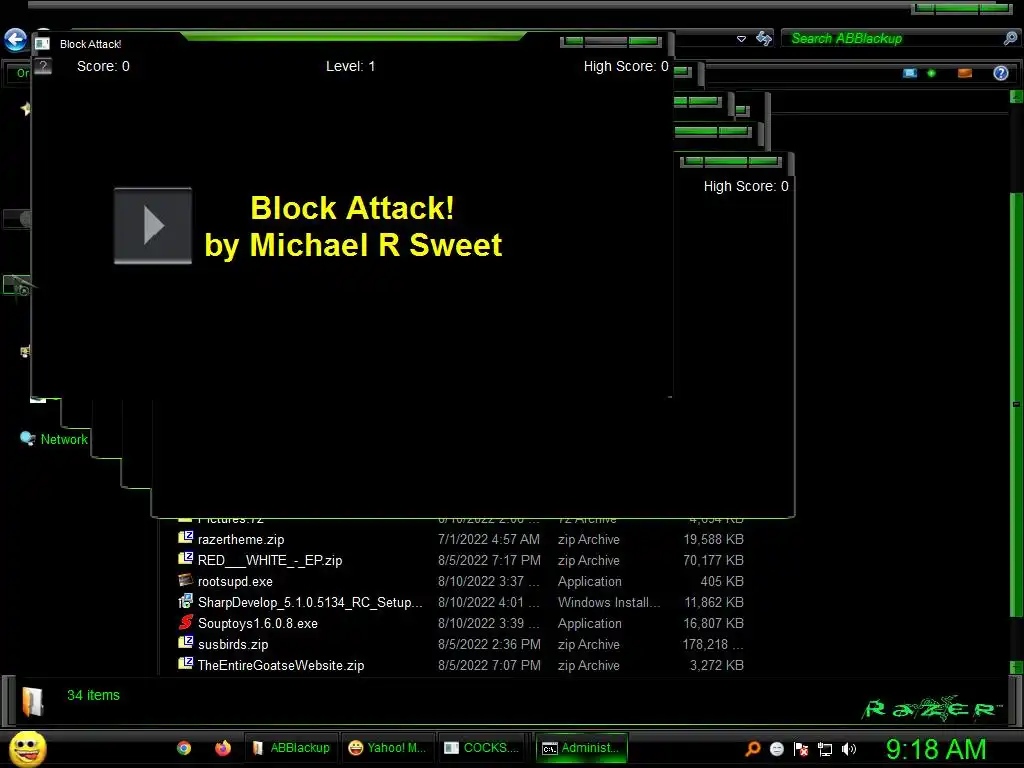This screenshot has width=1024, height=768.
Task: Click the 19,588 KB size cell
Action: [x=713, y=539]
